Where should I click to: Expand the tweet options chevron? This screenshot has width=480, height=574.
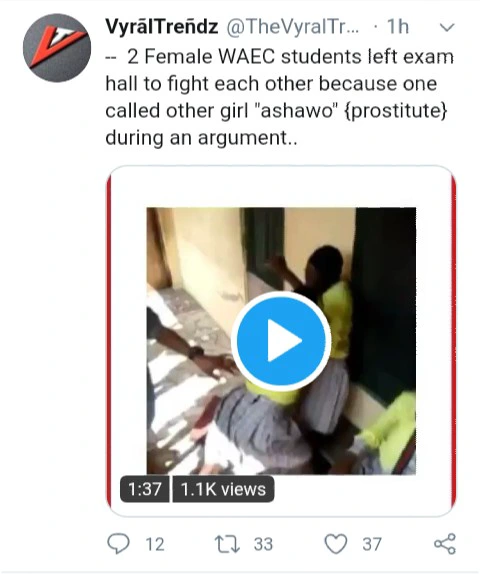[447, 27]
